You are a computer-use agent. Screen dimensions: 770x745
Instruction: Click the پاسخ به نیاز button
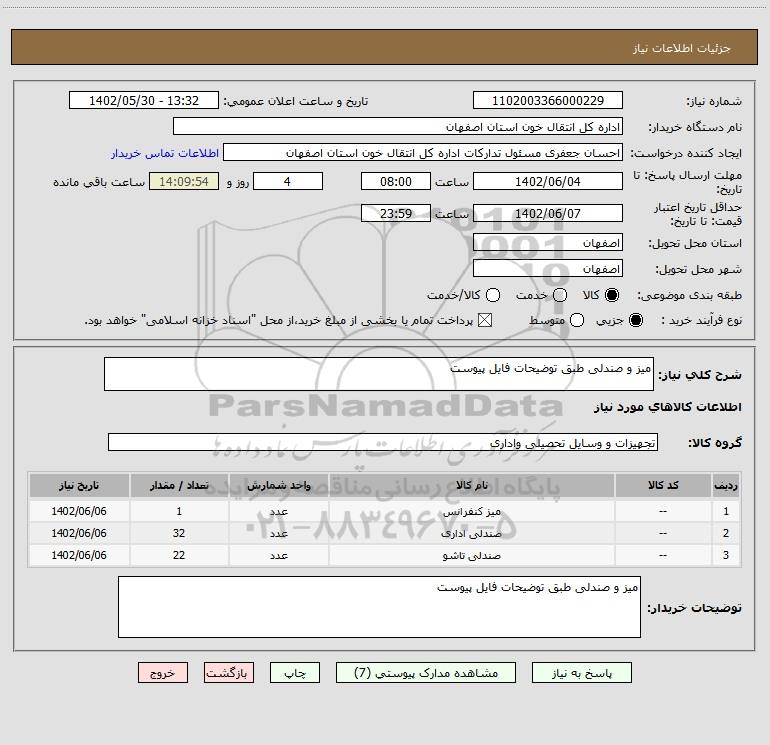[582, 673]
